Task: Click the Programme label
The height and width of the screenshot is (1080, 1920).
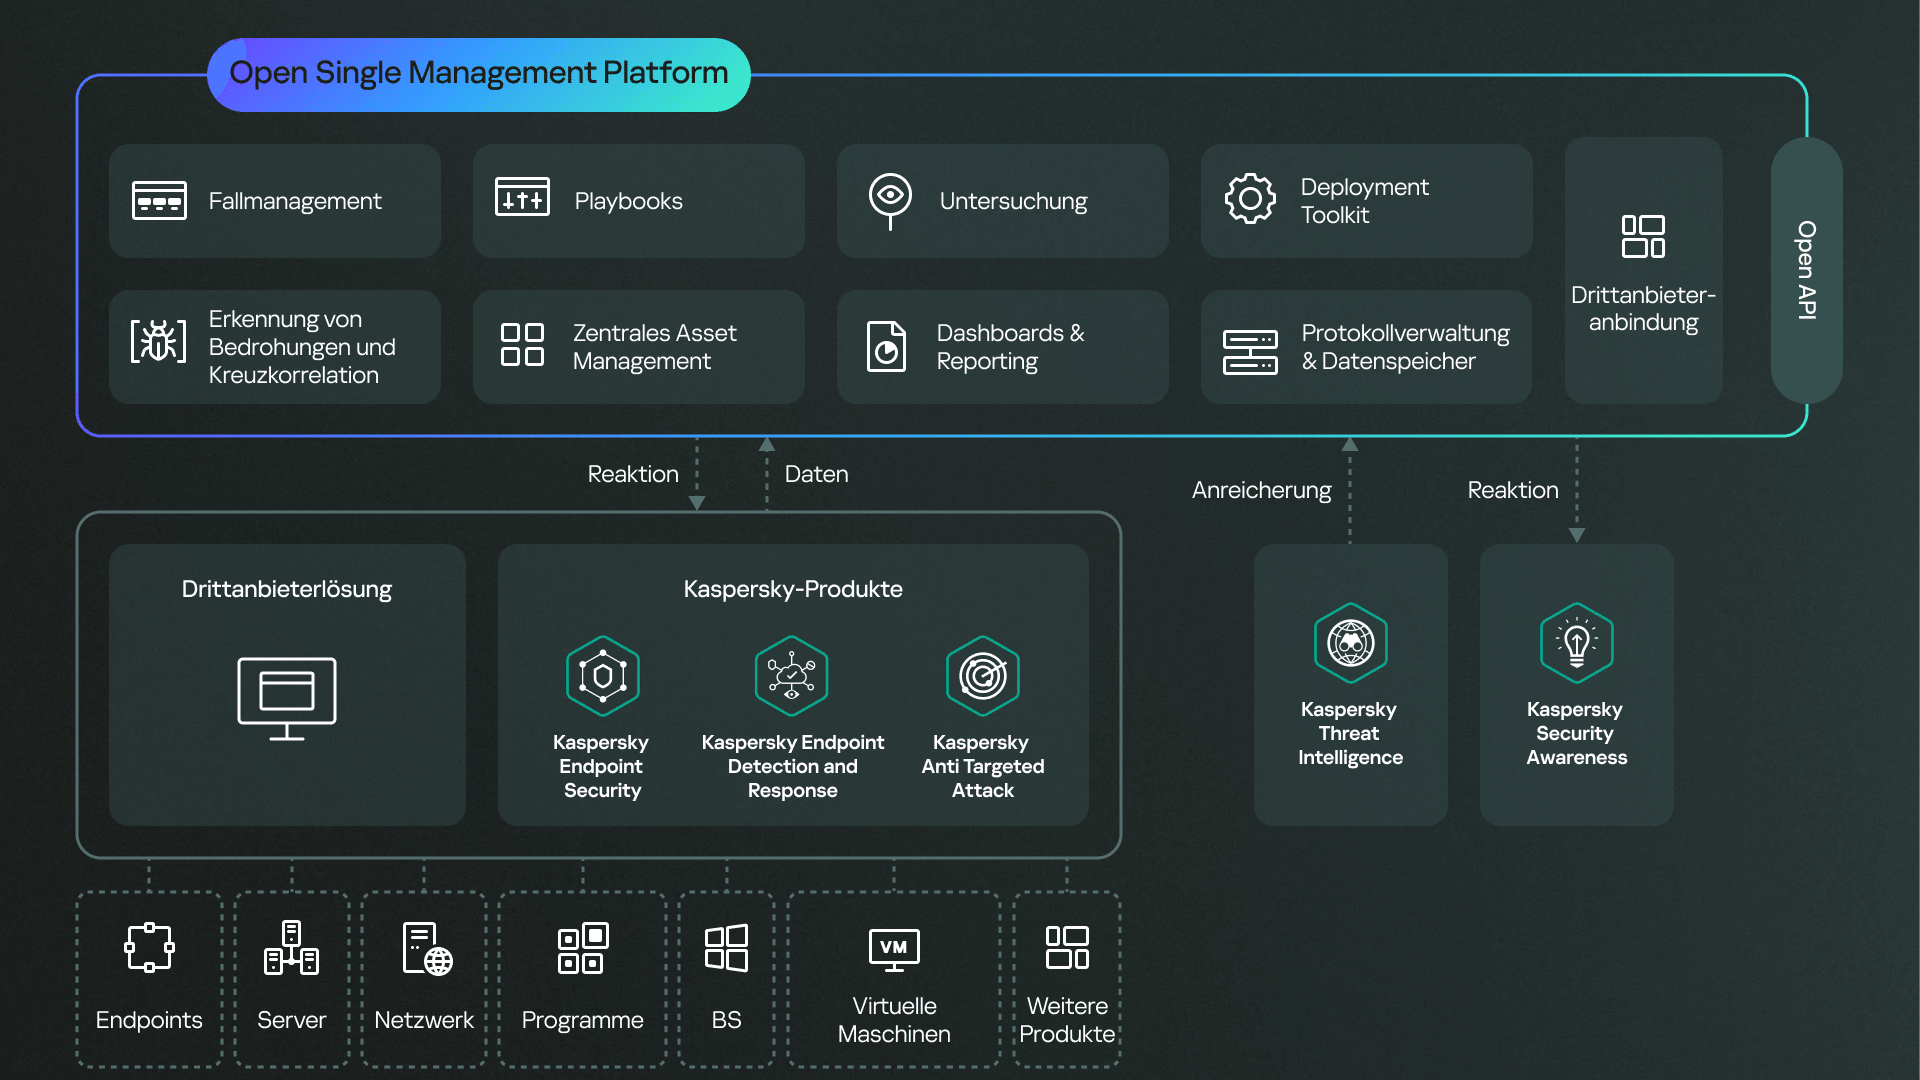Action: tap(582, 1020)
